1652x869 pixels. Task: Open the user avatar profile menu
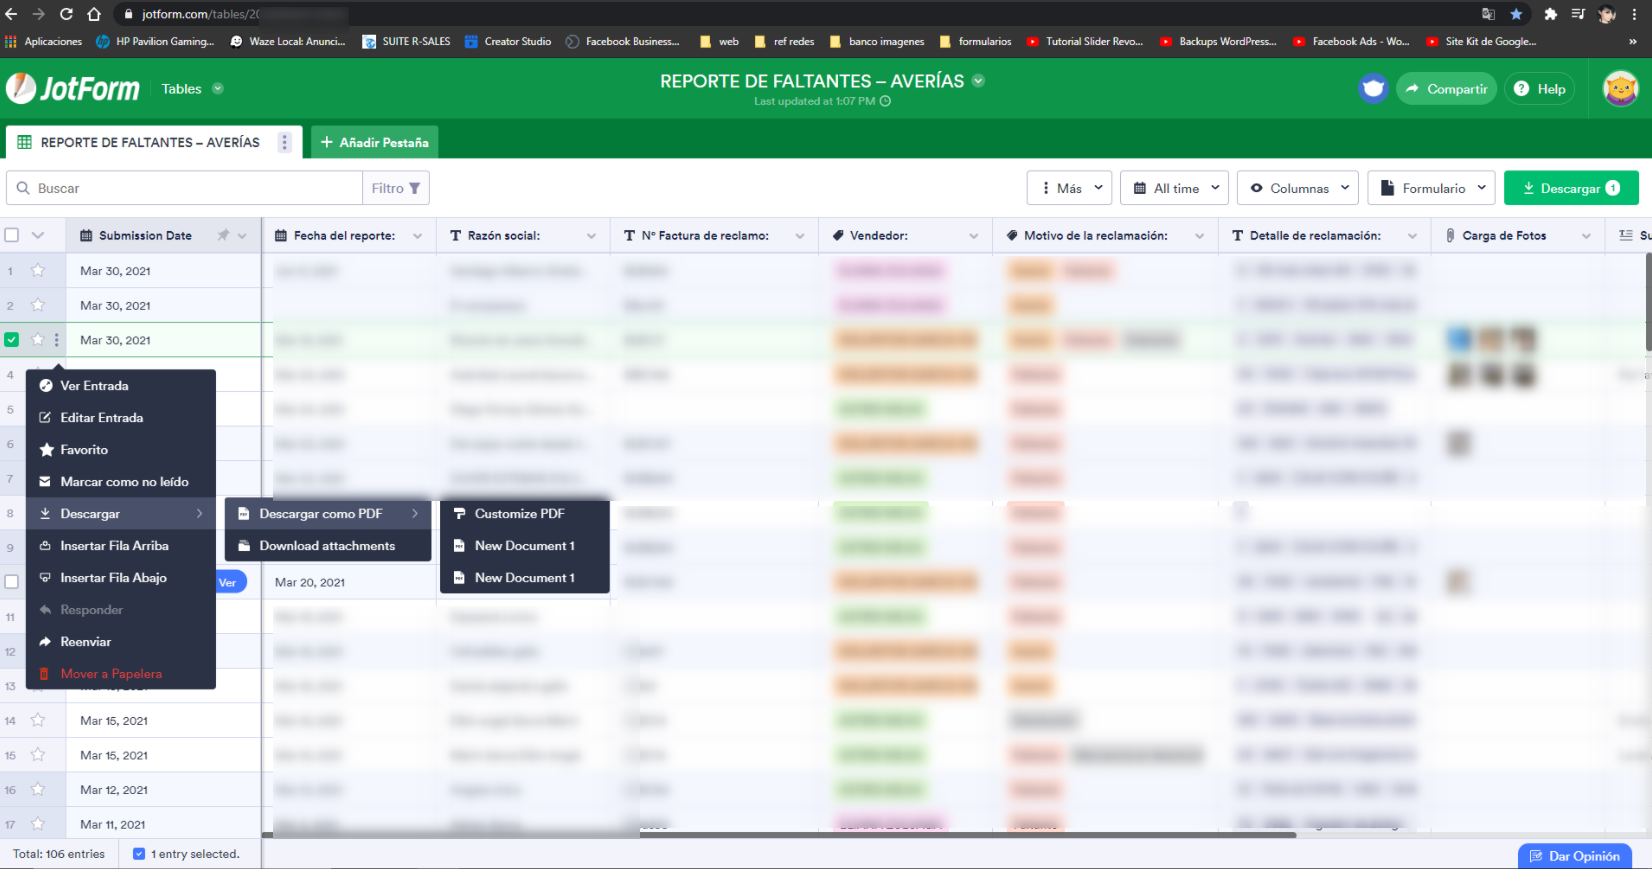[1620, 89]
